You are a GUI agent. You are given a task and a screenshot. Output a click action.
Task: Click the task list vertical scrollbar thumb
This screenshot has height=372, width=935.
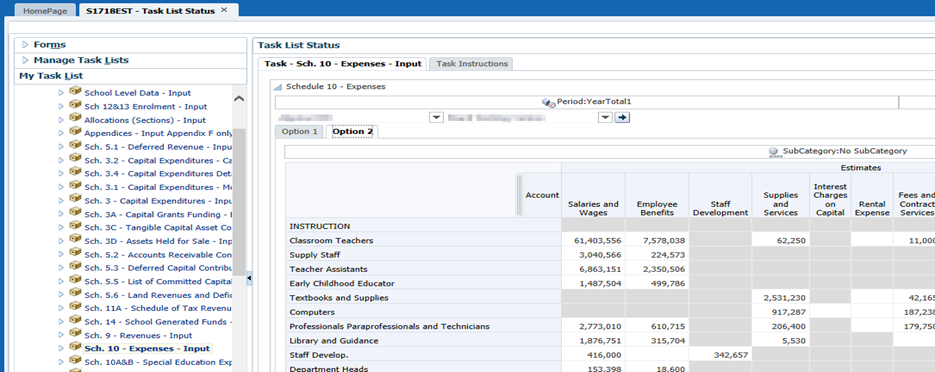239,202
